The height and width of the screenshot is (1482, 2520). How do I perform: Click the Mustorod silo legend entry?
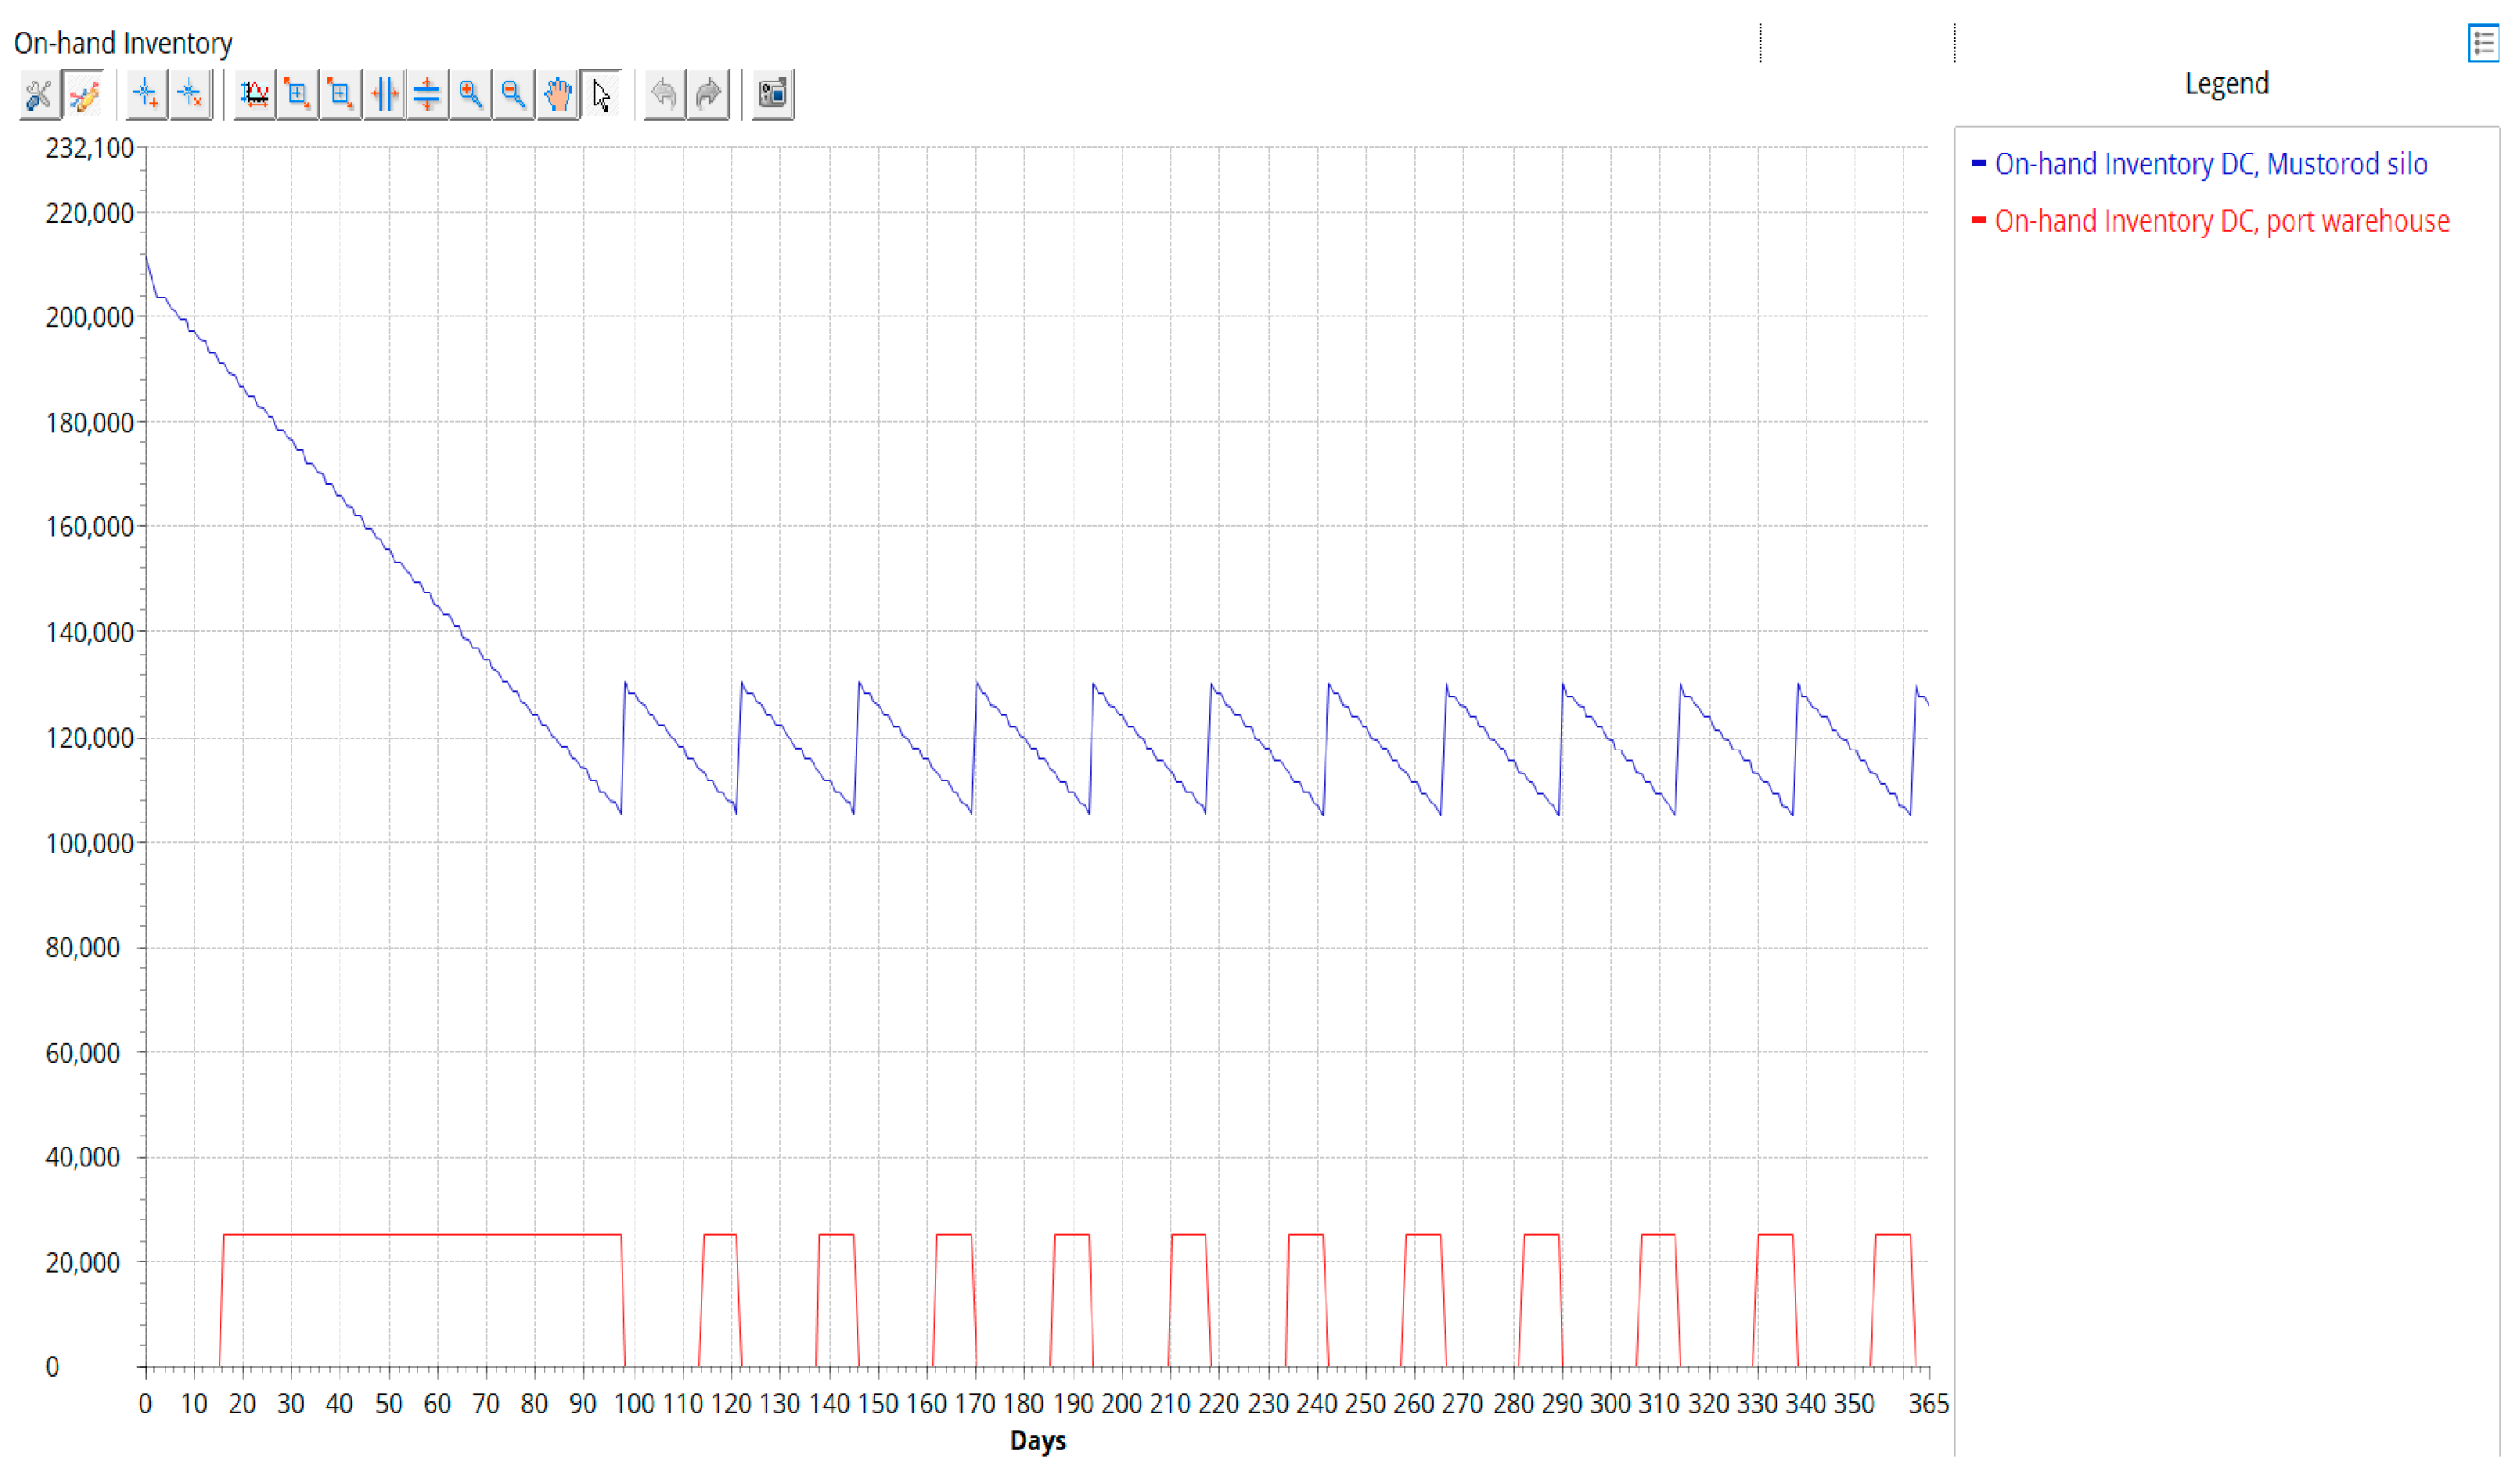pos(2211,164)
